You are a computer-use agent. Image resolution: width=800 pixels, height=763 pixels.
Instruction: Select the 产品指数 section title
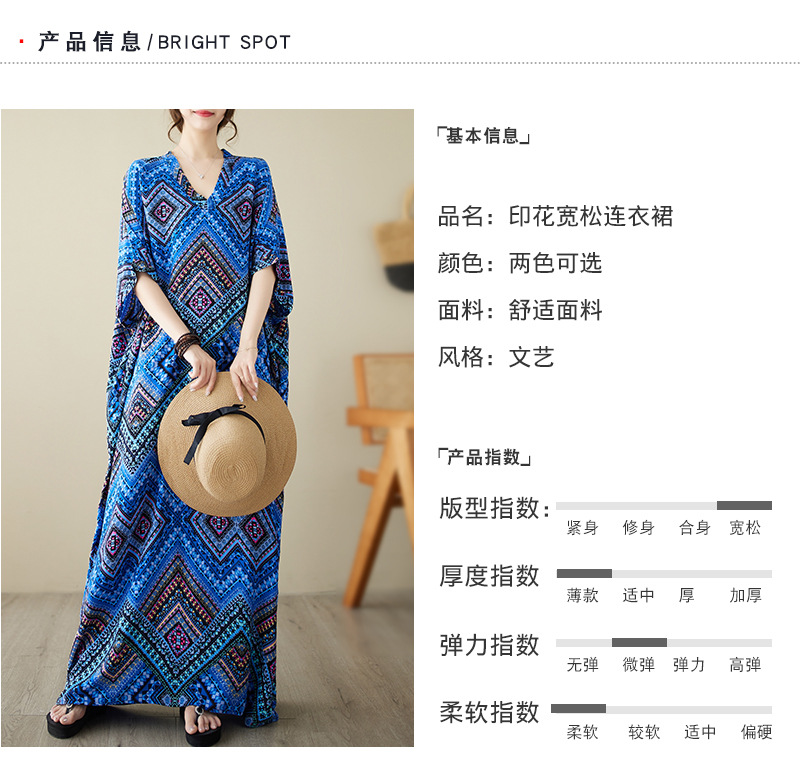coord(484,457)
